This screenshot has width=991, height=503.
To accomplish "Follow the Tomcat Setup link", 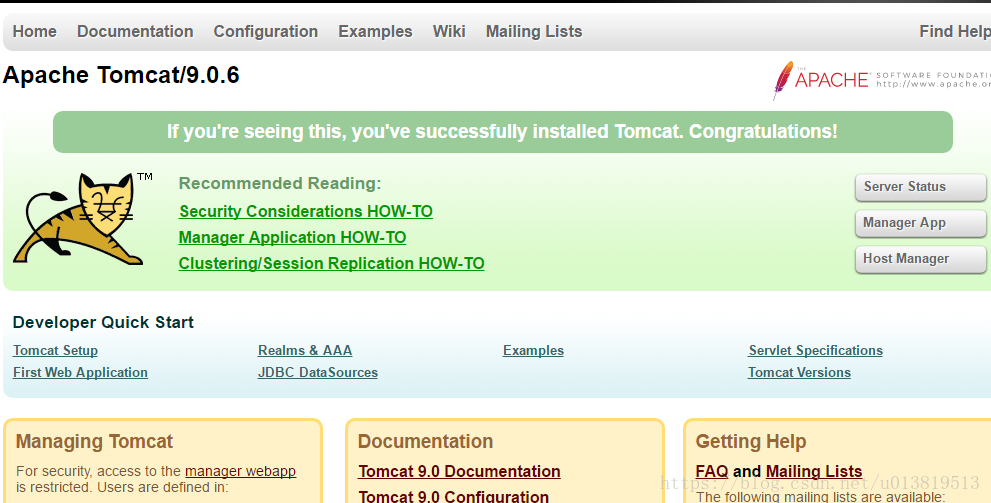I will 56,351.
